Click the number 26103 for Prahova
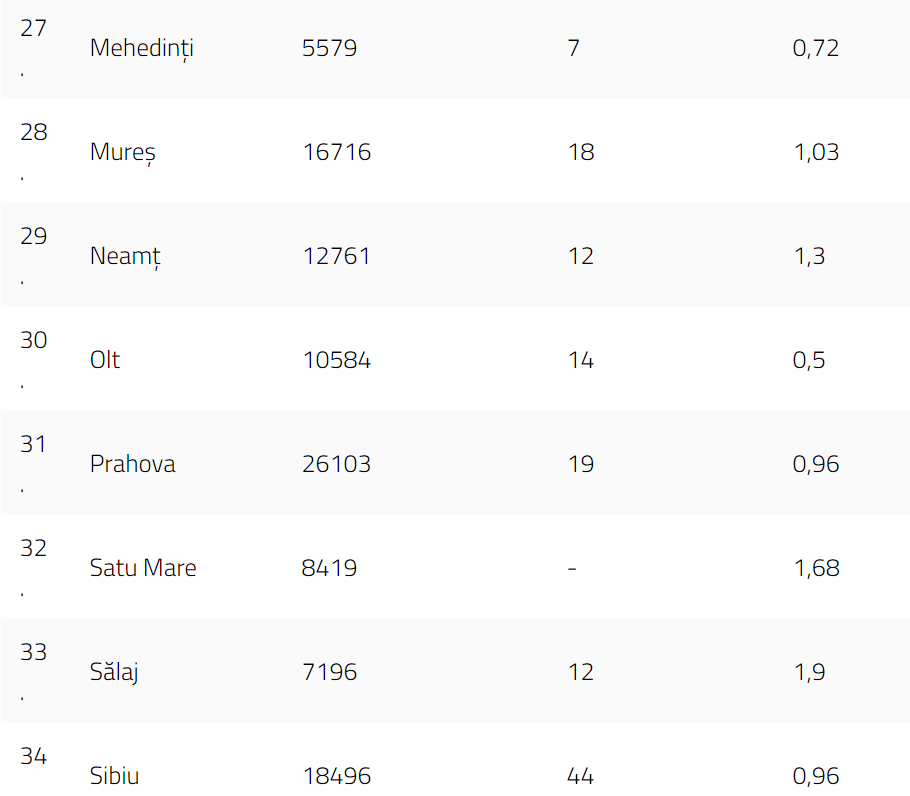910x796 pixels. tap(336, 464)
